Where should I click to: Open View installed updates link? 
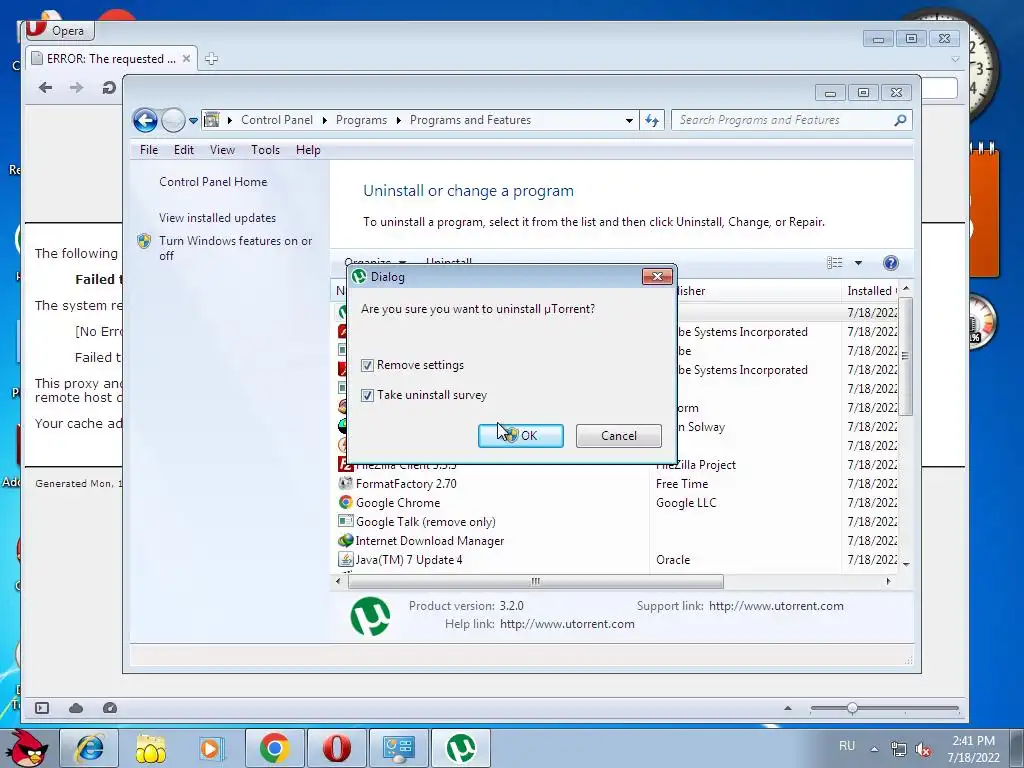coord(217,218)
